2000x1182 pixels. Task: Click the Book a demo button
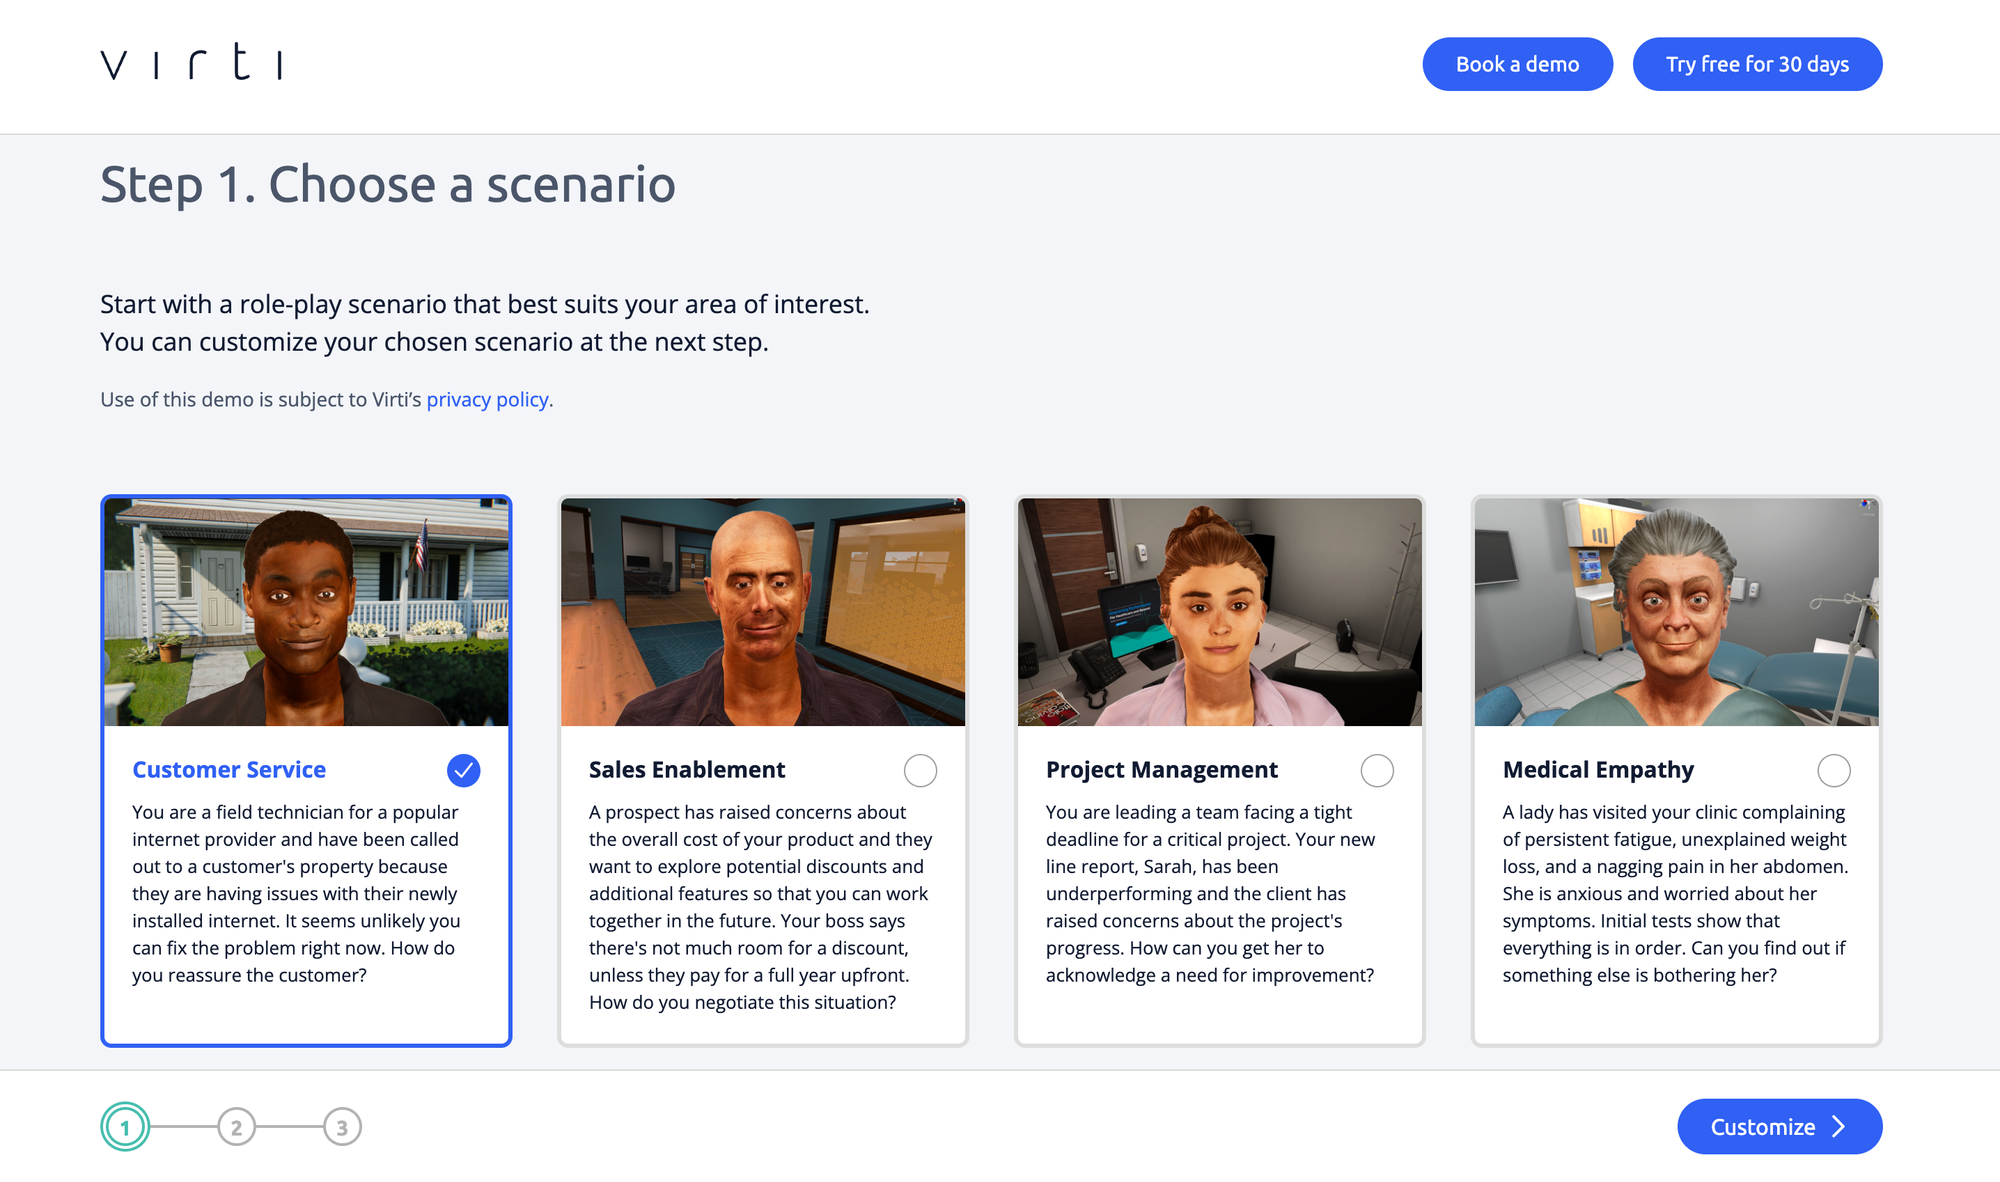pos(1517,64)
